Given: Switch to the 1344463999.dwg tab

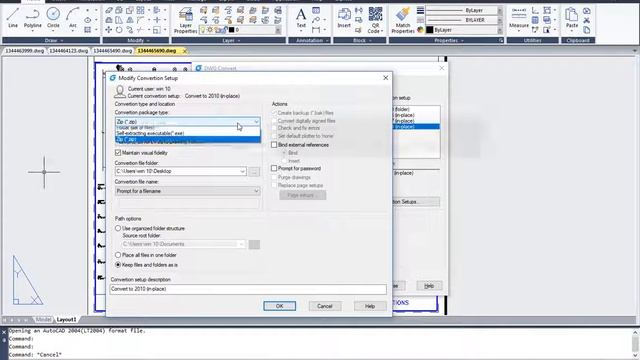Looking at the screenshot, I should (24, 51).
